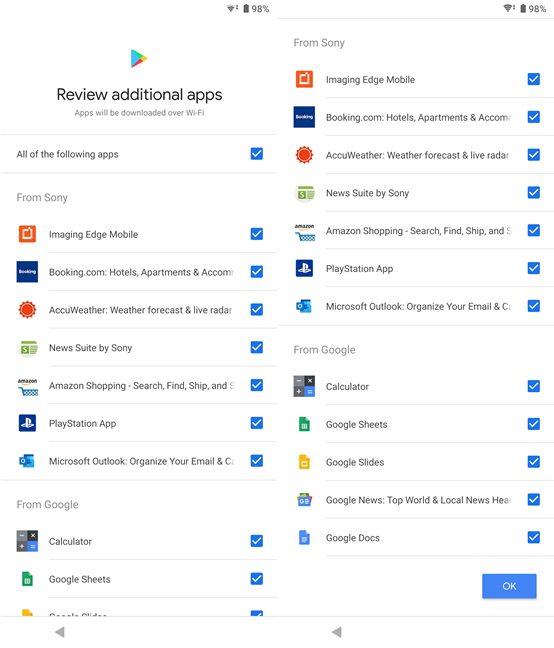Image resolution: width=554 pixels, height=648 pixels.
Task: Tap back arrow on right screen
Action: pos(337,632)
